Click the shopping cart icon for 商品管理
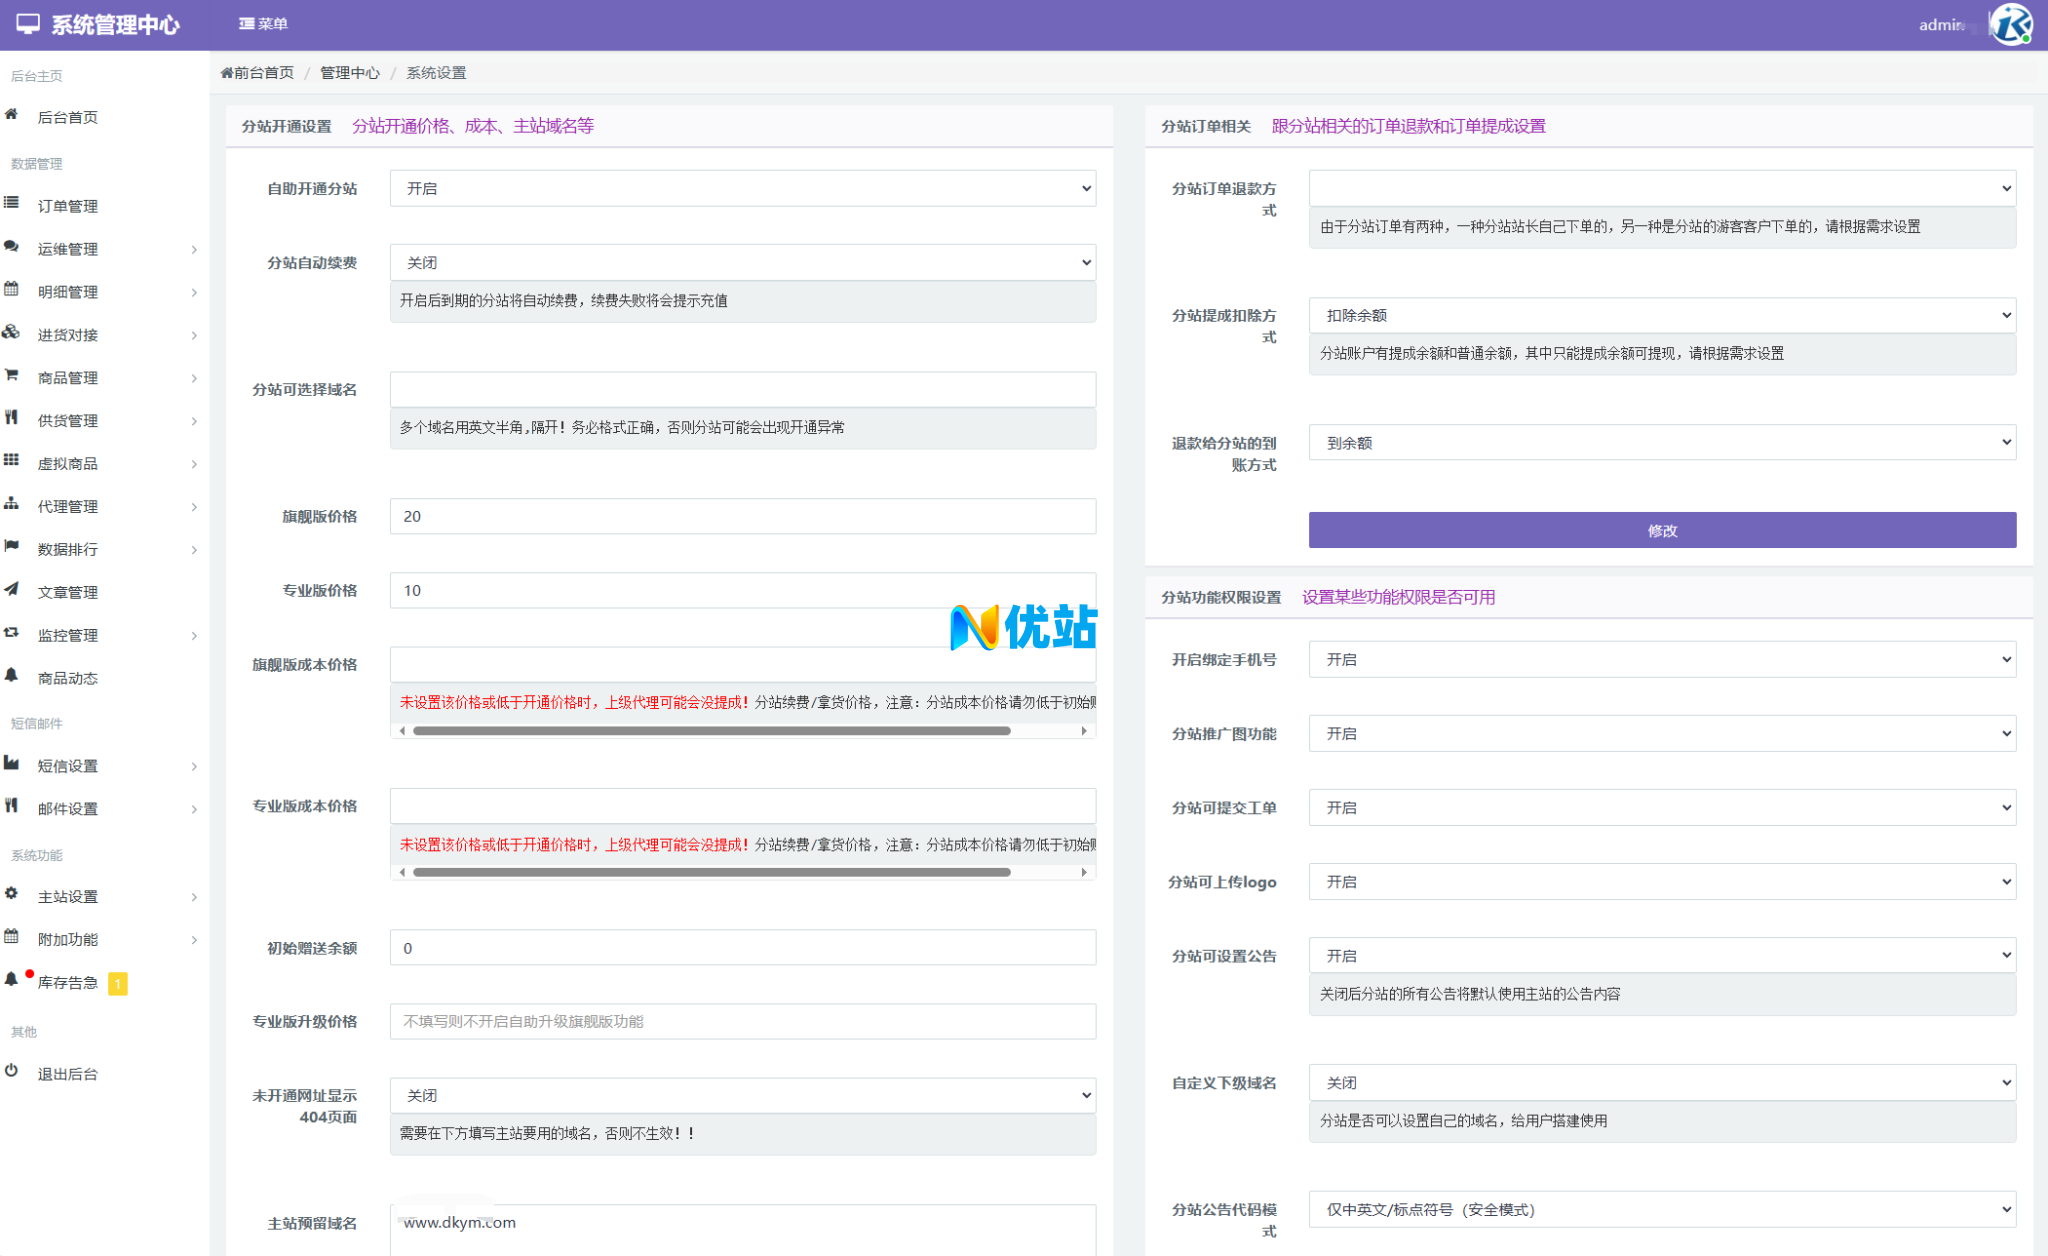The width and height of the screenshot is (2048, 1256). point(11,375)
